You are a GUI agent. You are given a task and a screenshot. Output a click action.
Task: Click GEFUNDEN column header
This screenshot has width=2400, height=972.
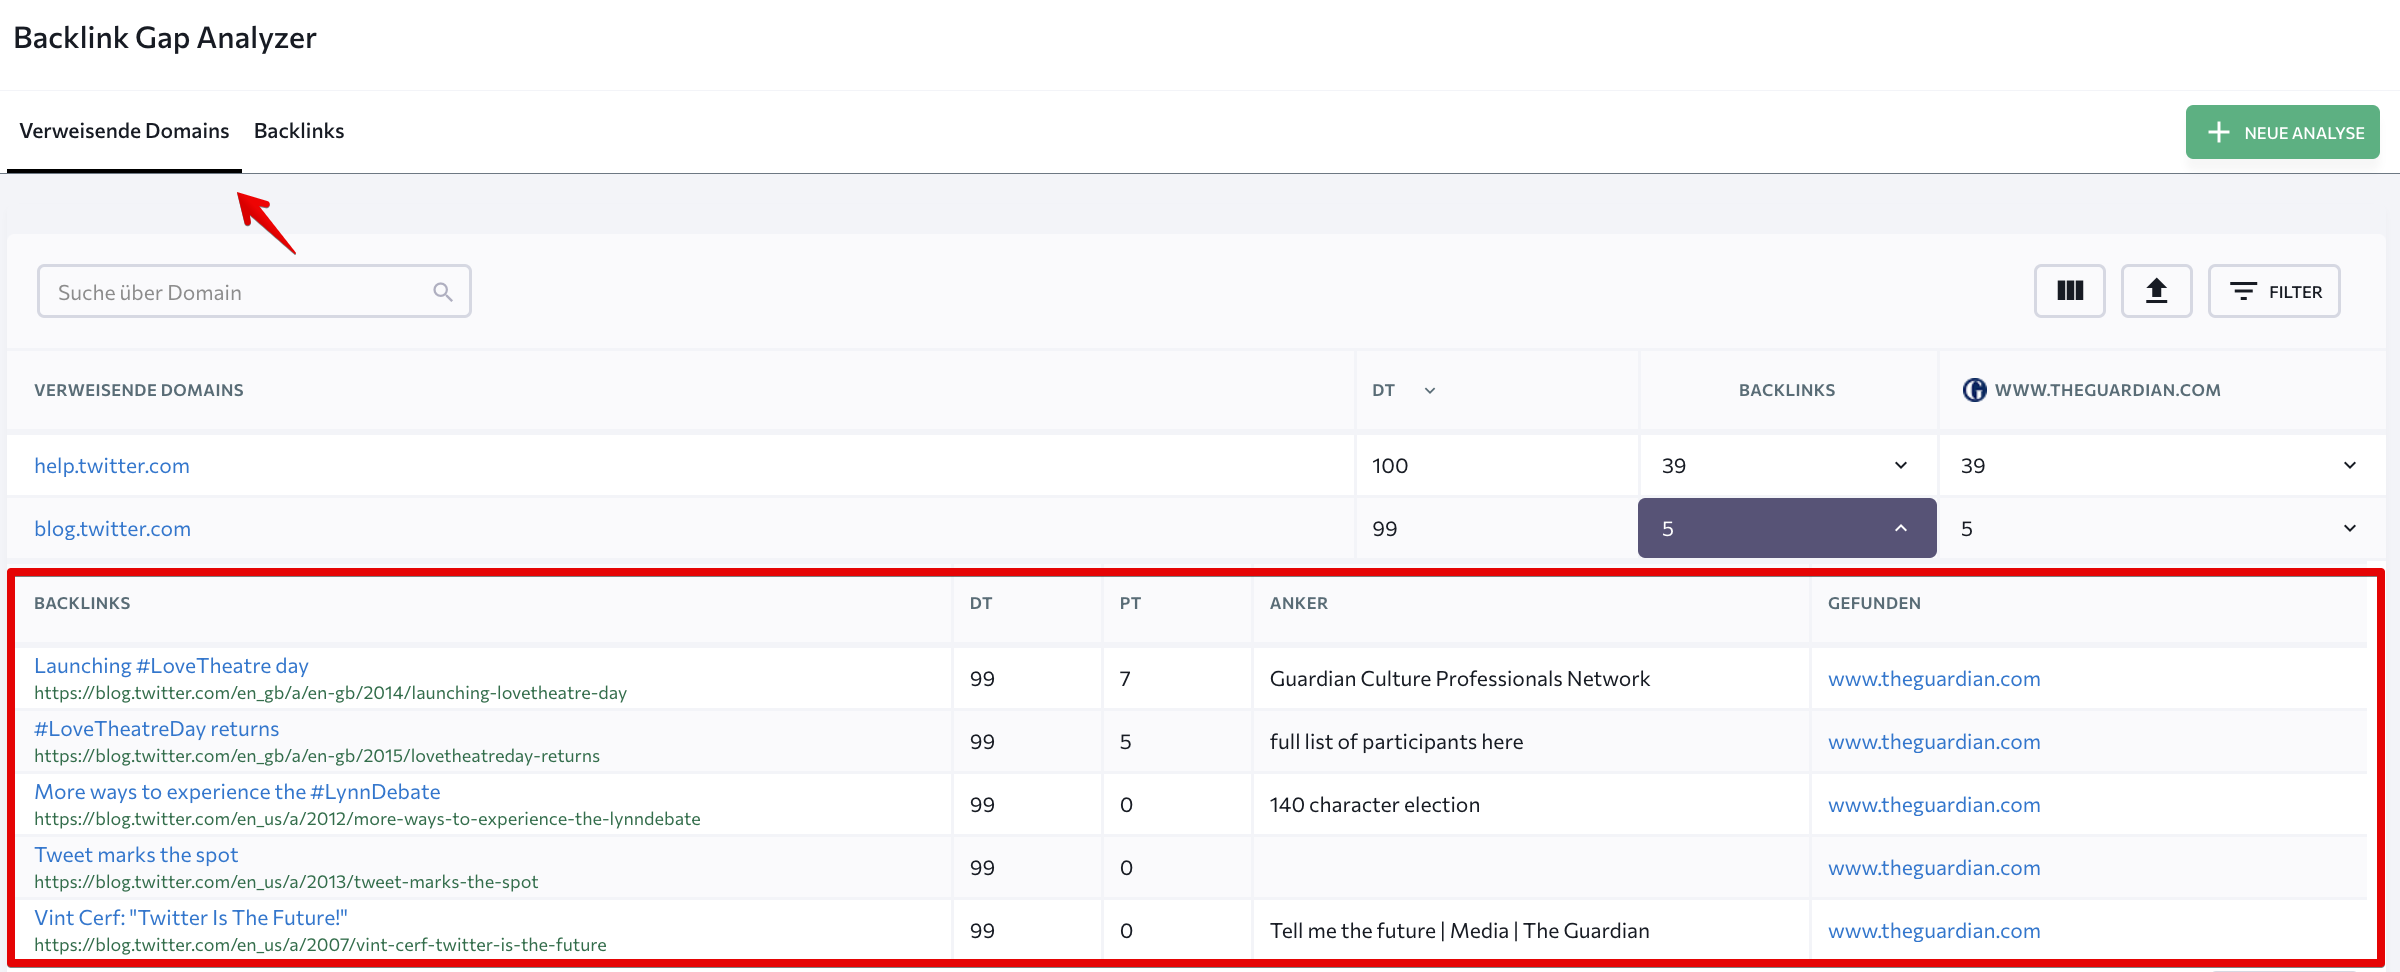1874,603
